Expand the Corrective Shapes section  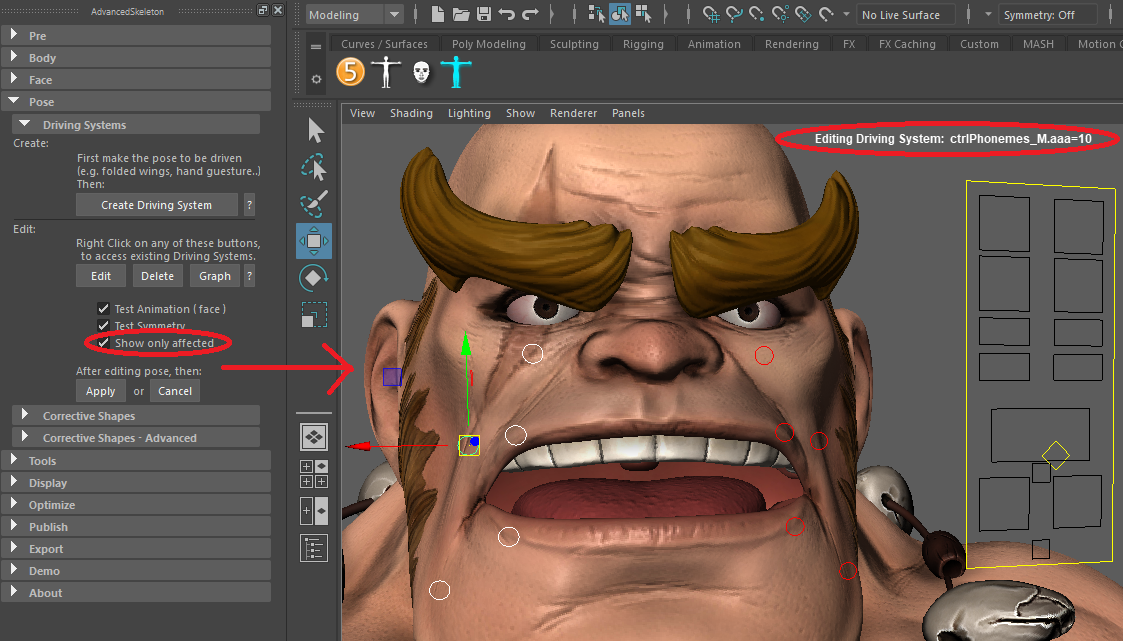pos(88,416)
